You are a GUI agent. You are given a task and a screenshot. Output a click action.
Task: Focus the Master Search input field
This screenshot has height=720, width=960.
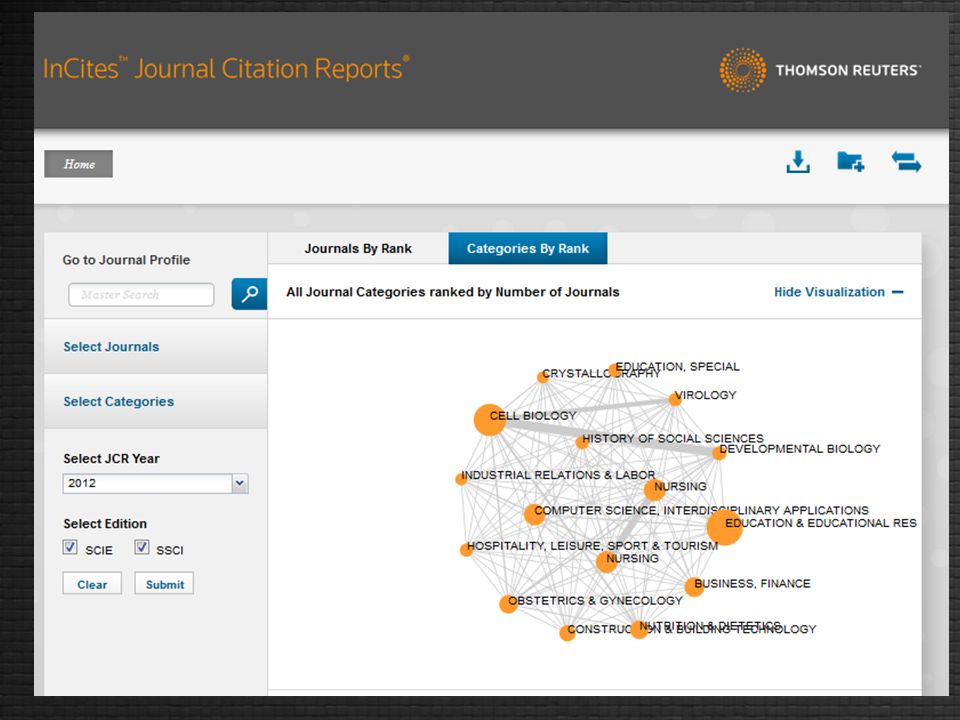point(141,294)
